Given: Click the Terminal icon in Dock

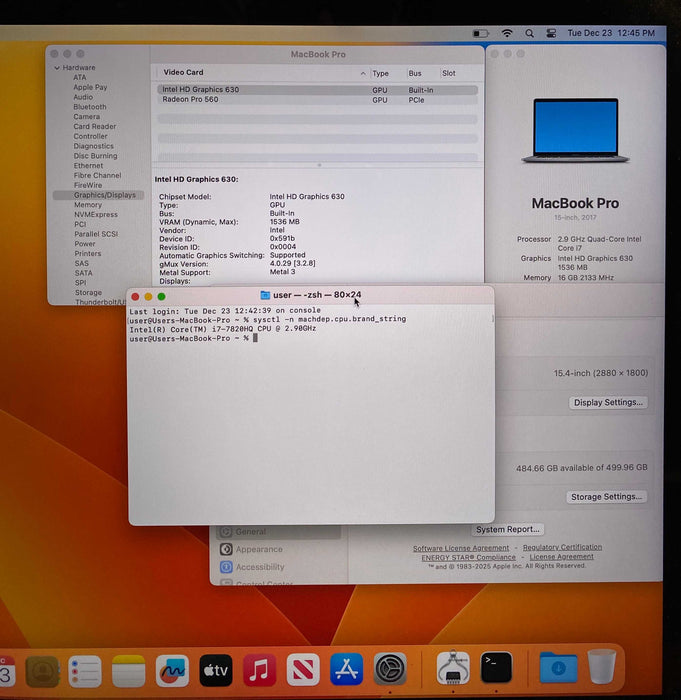Looking at the screenshot, I should [x=496, y=667].
